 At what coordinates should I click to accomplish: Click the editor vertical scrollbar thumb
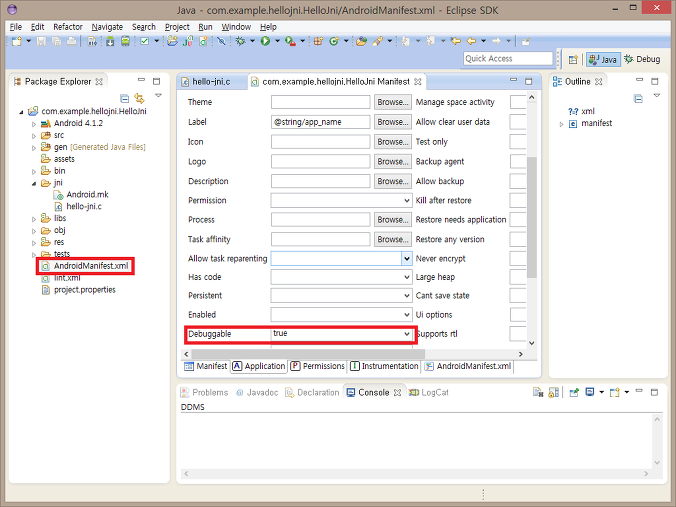[532, 217]
